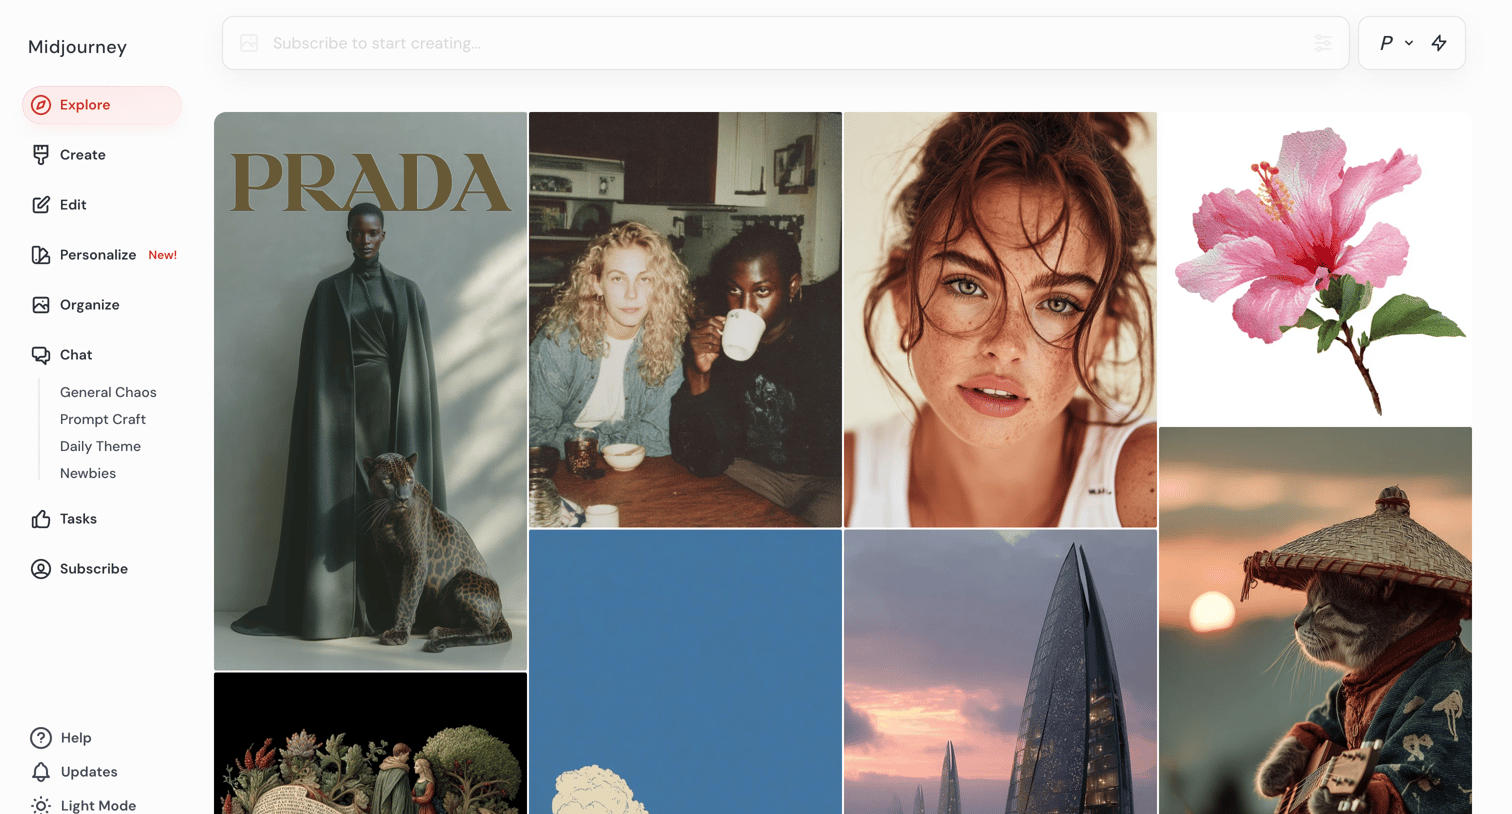Go to the Create section

(102, 155)
